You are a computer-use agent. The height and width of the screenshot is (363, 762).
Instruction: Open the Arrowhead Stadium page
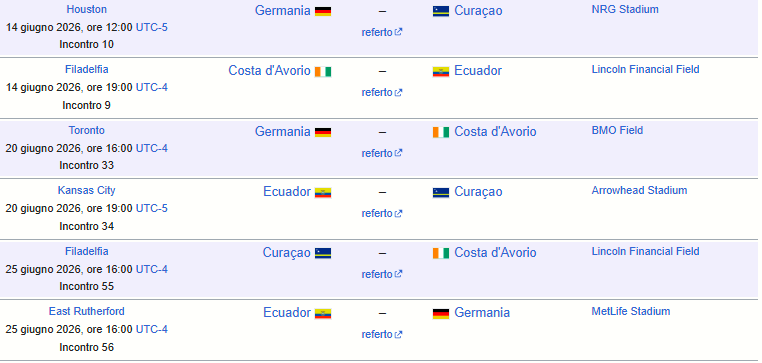pos(639,190)
